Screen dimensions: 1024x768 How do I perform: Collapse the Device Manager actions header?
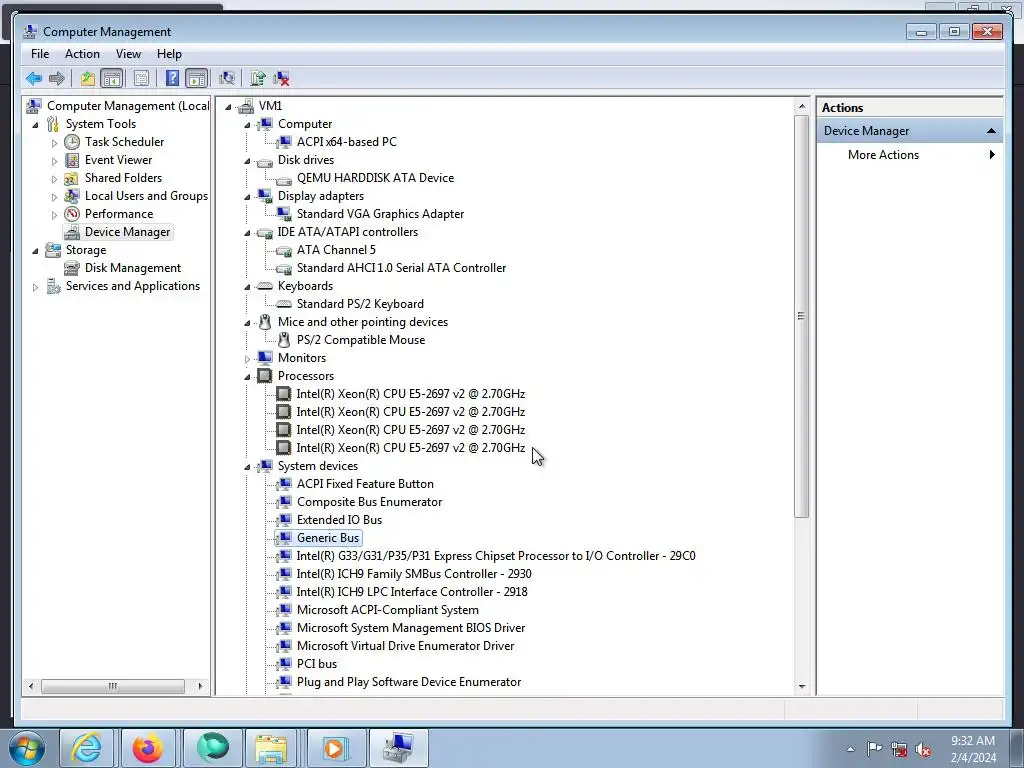click(991, 131)
